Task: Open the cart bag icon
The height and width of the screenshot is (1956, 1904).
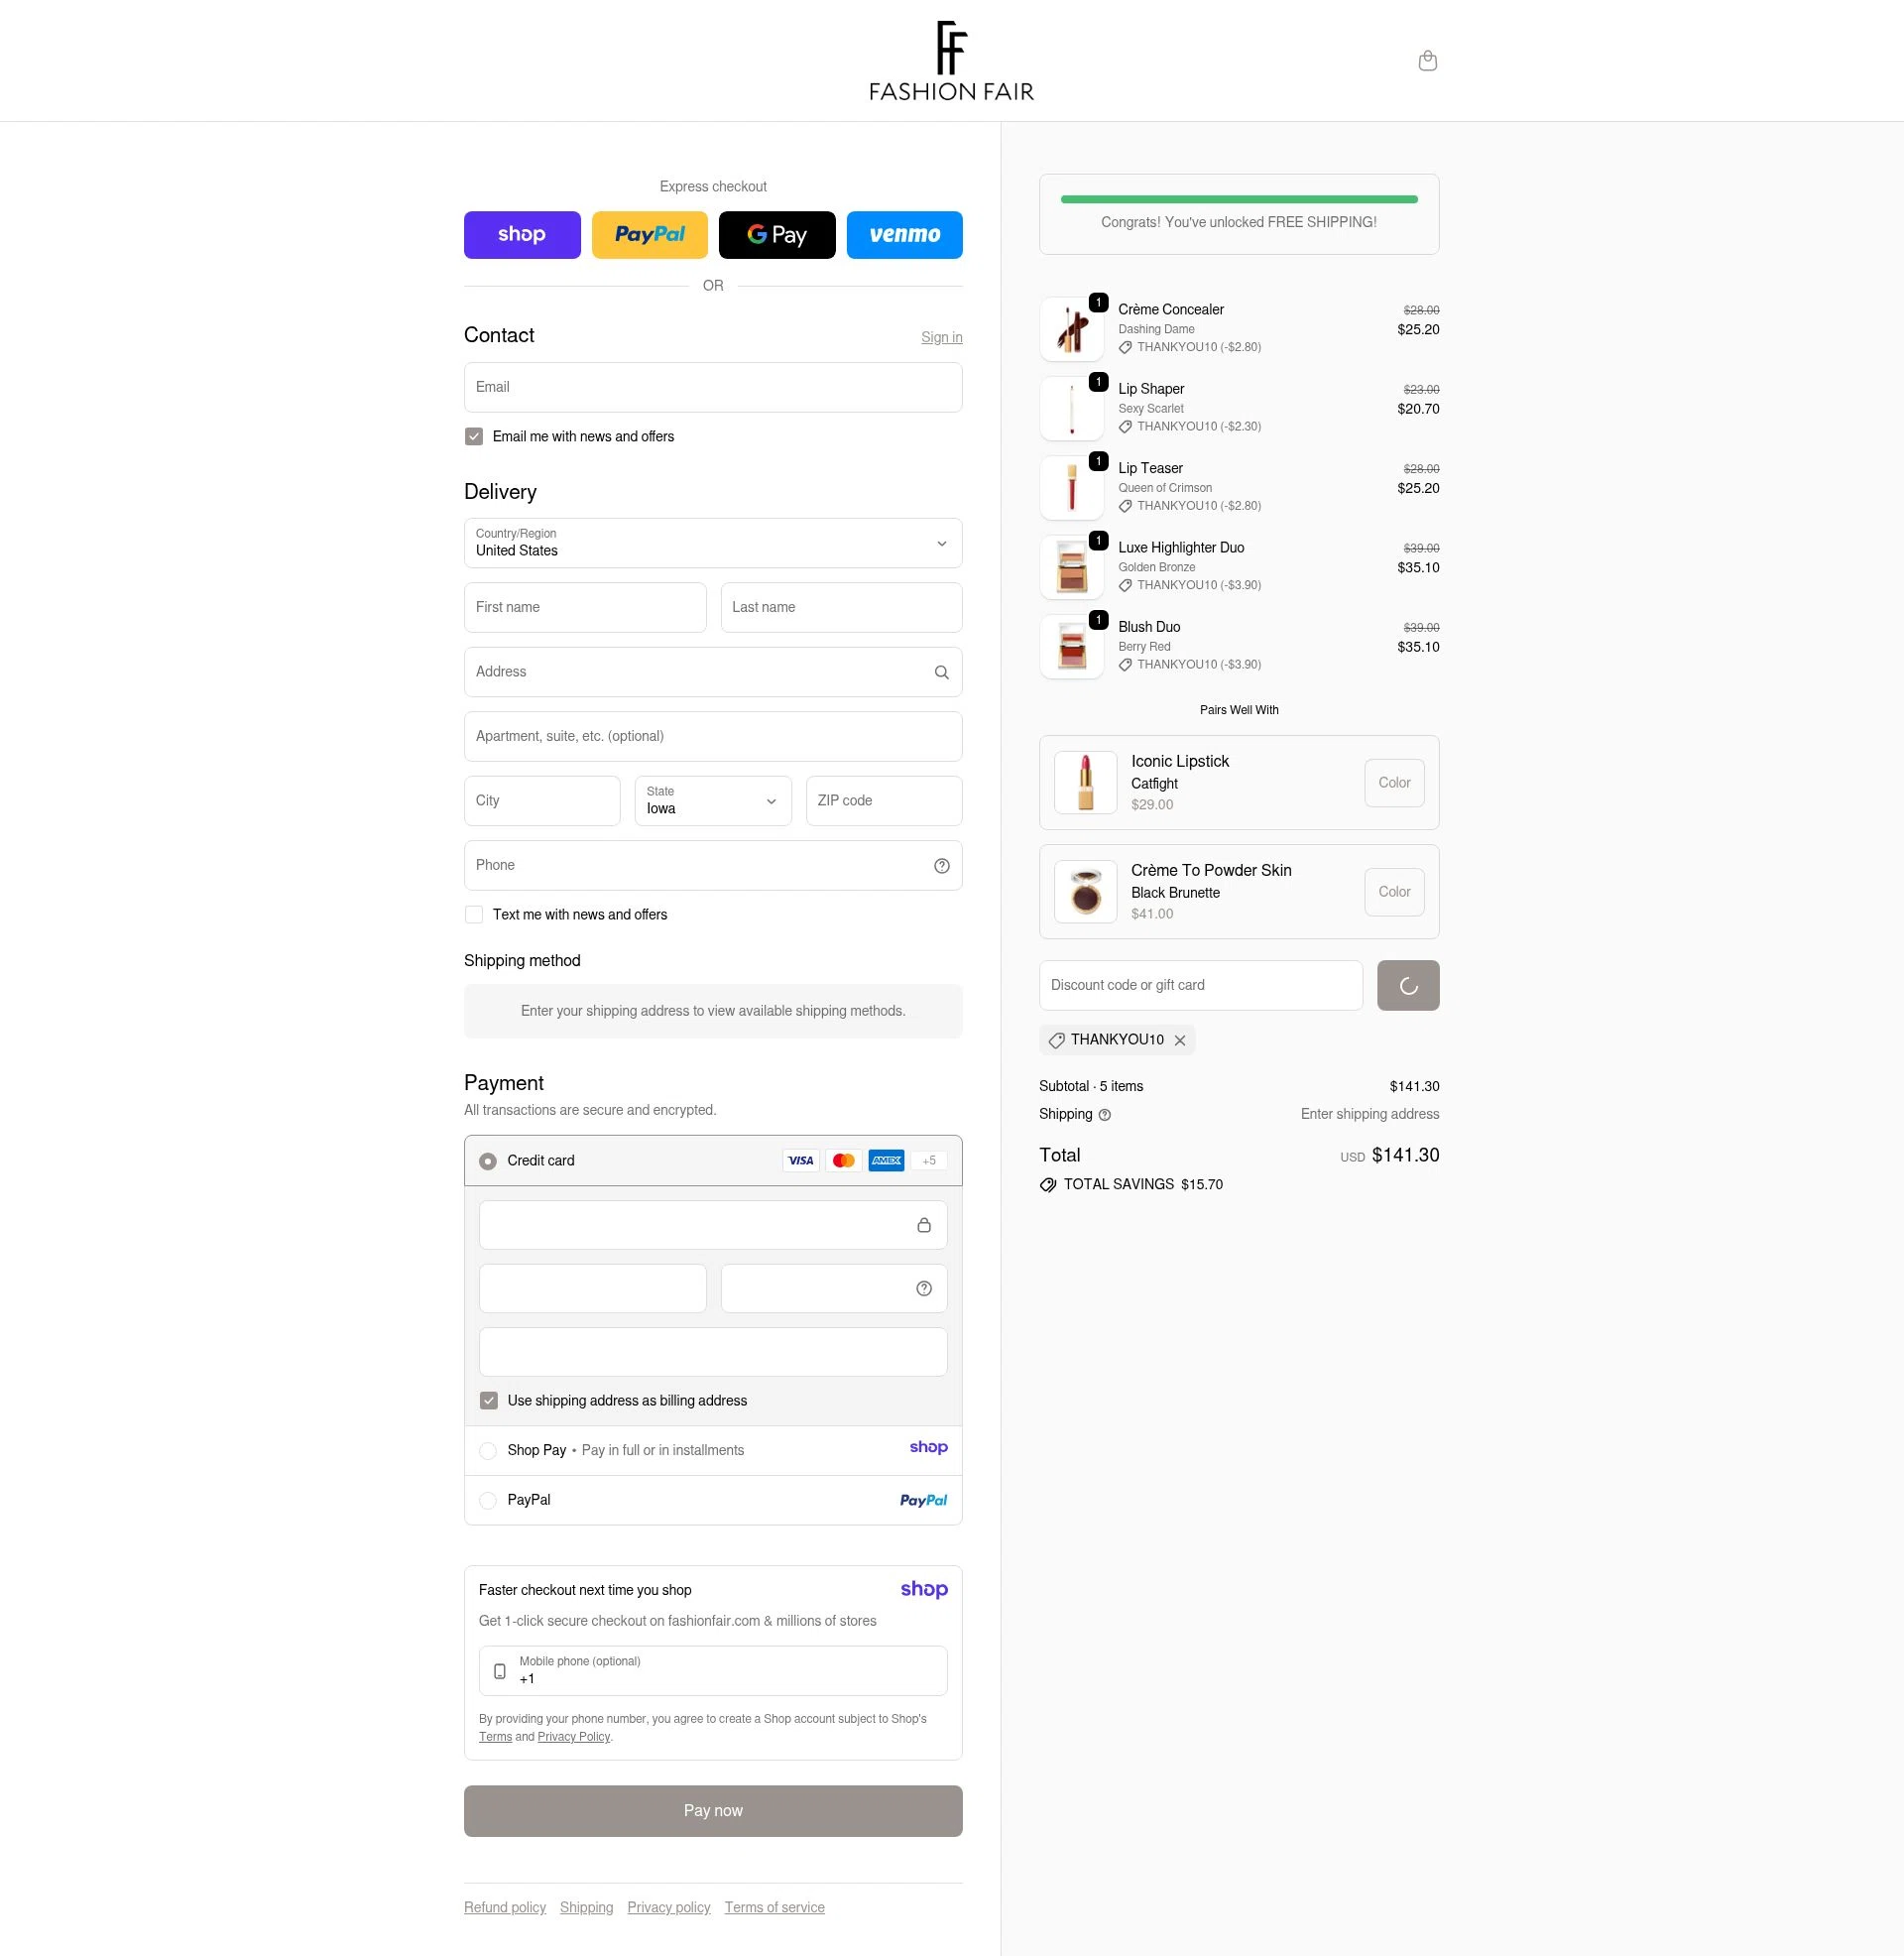Action: pyautogui.click(x=1427, y=60)
